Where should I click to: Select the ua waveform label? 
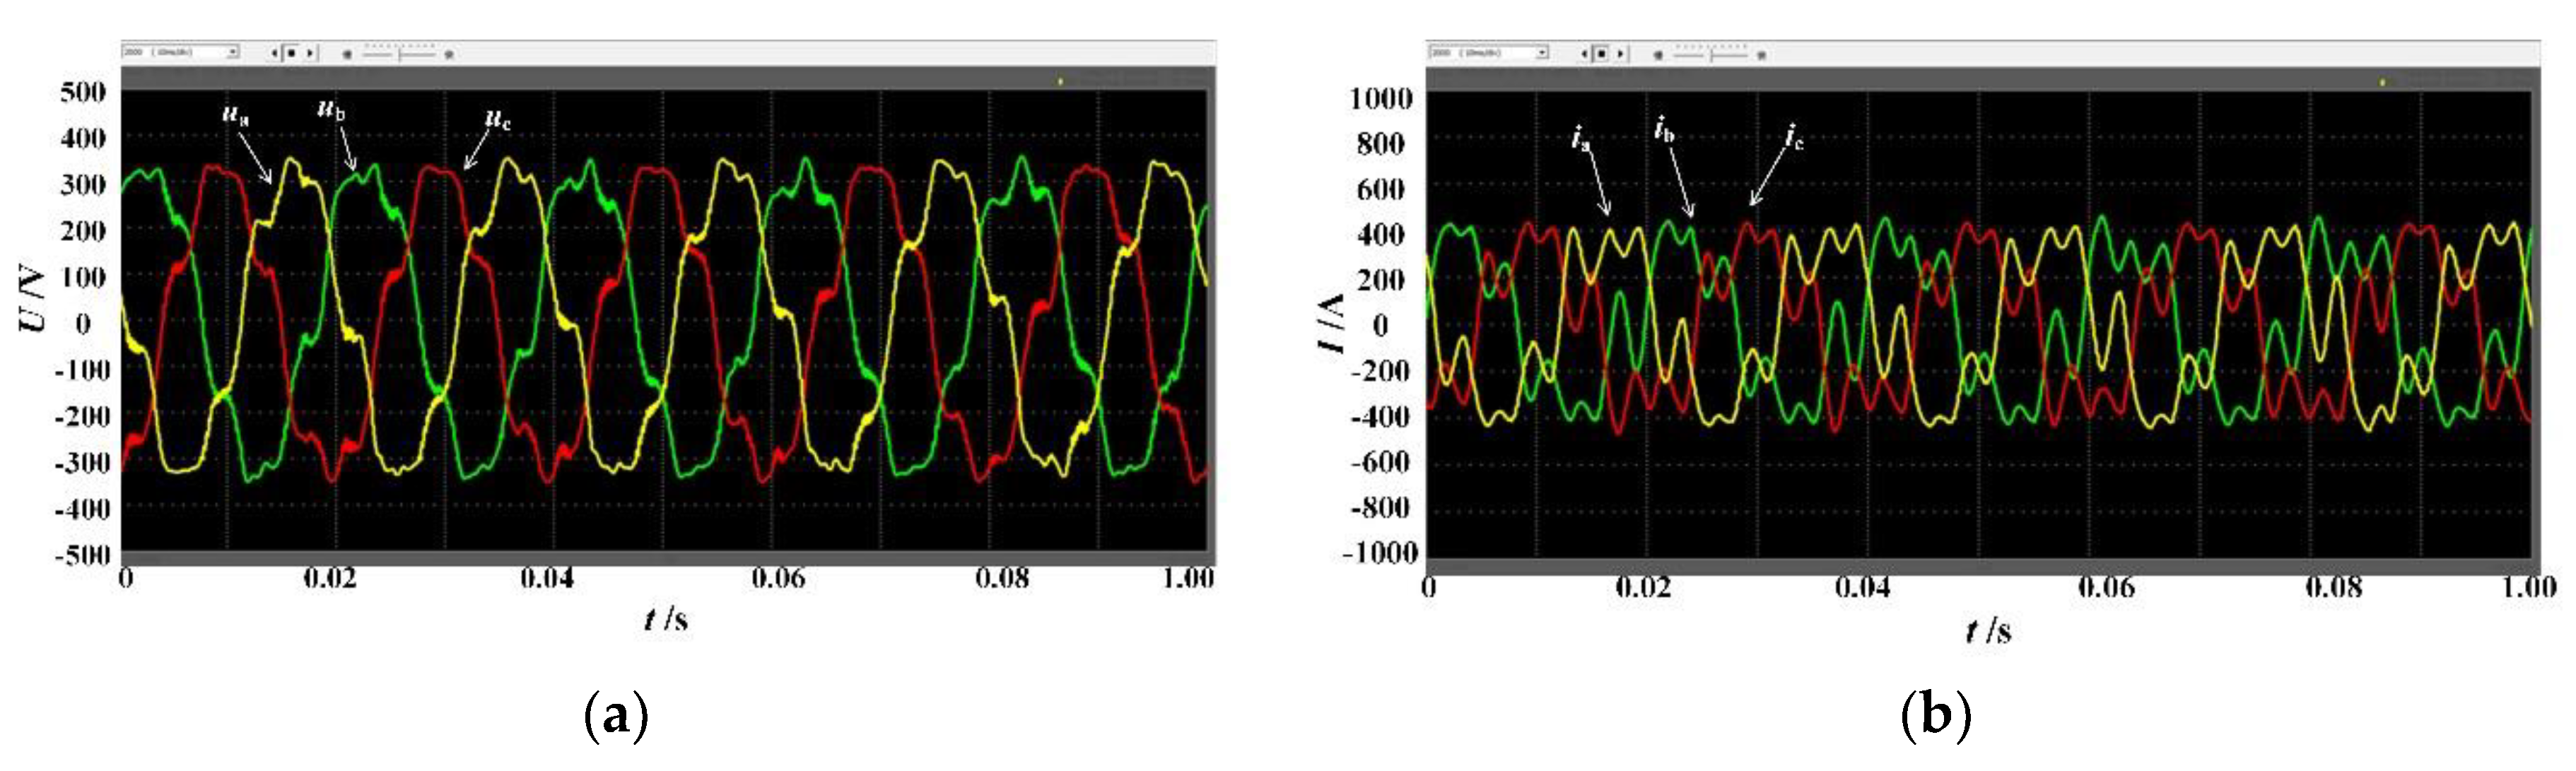[x=234, y=113]
